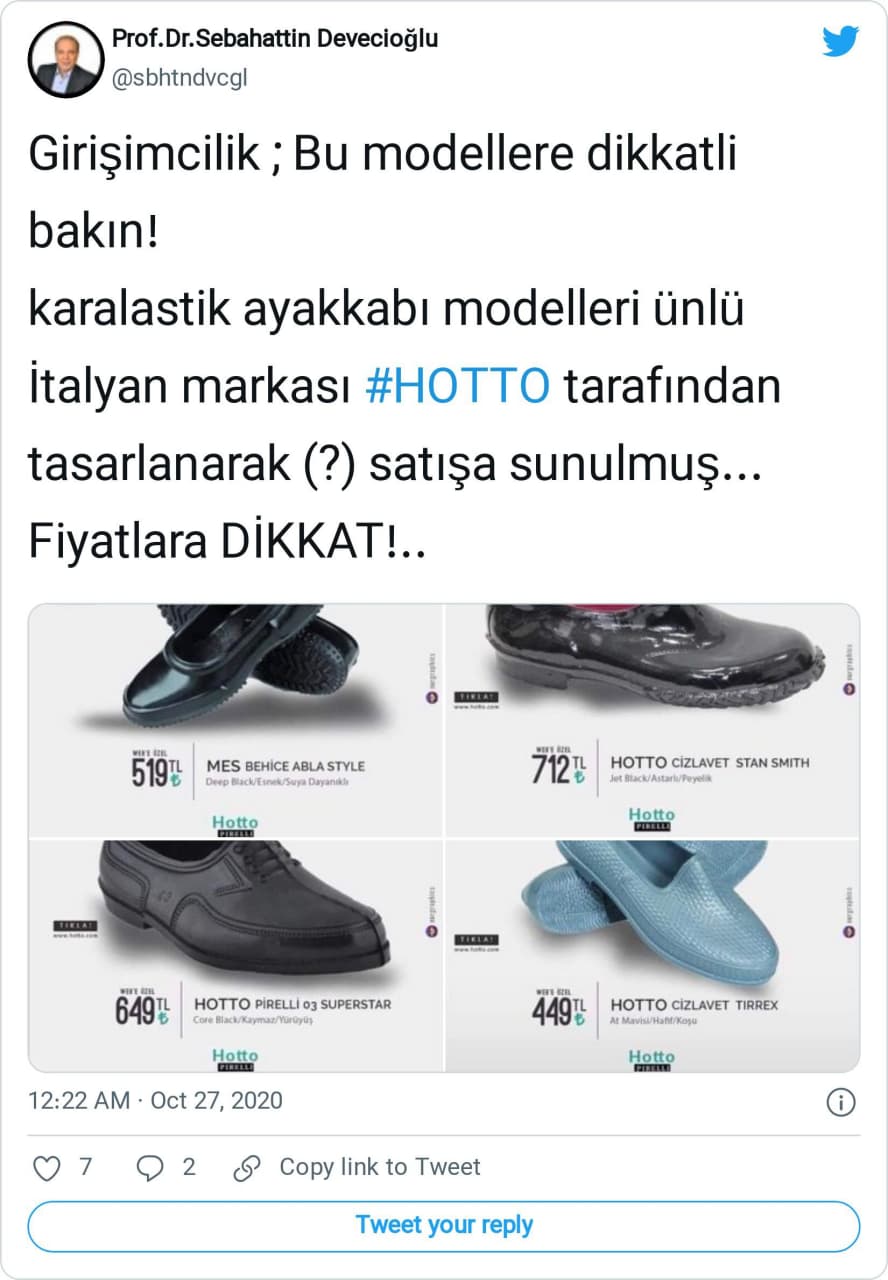Click Tweet your reply button
This screenshot has width=888, height=1280.
pyautogui.click(x=444, y=1226)
